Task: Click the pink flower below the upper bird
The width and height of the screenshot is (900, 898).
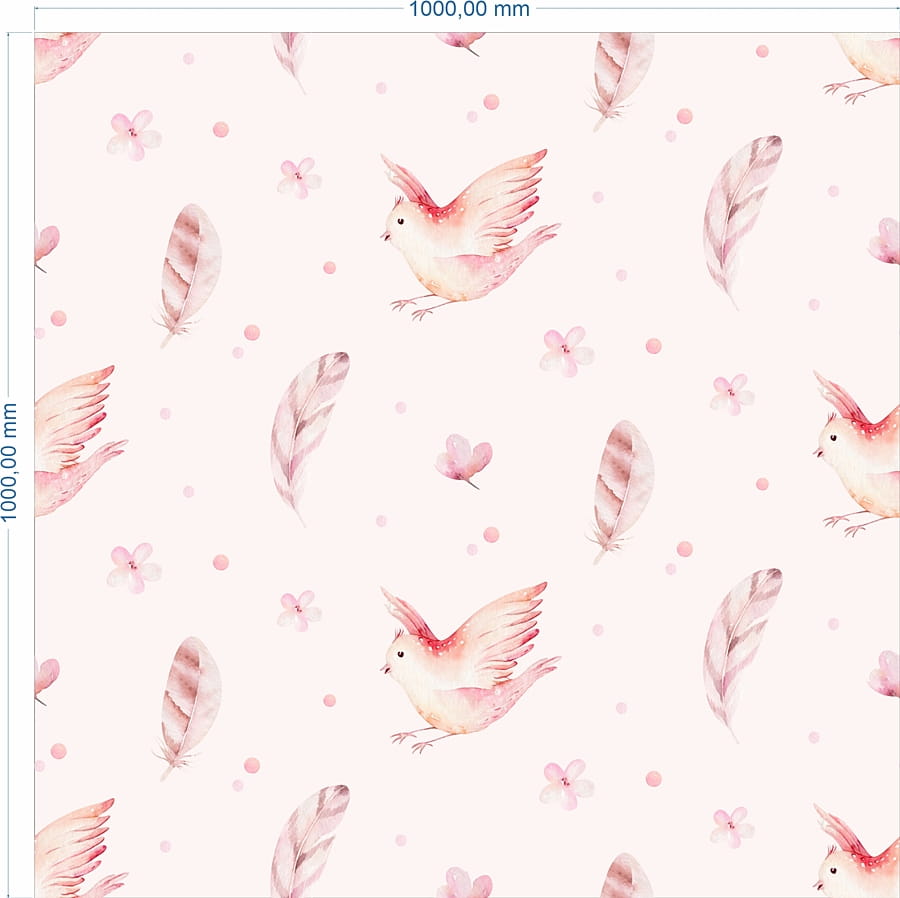Action: click(567, 352)
